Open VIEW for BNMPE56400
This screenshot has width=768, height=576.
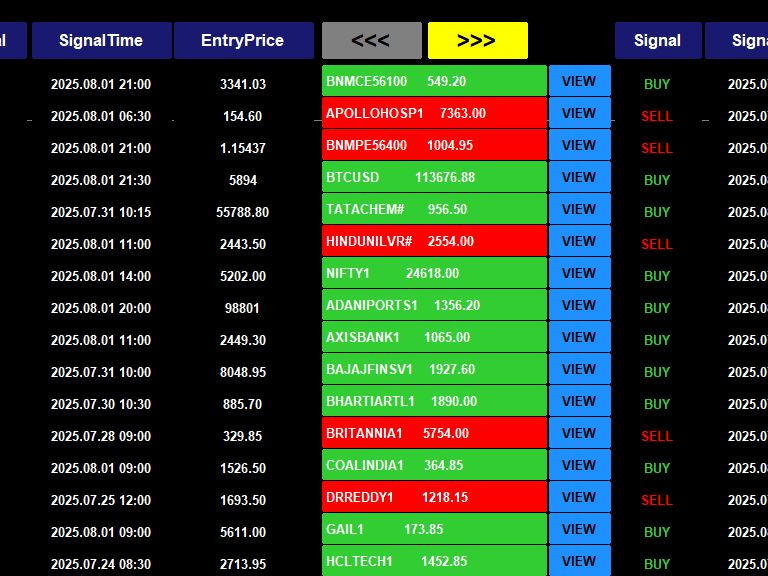580,145
